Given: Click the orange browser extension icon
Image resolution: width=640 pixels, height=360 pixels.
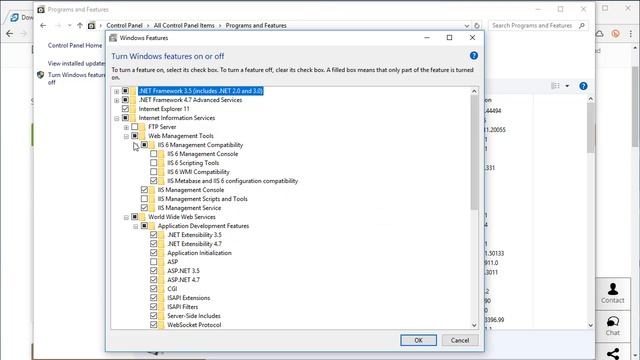Looking at the screenshot, I should pos(616,33).
